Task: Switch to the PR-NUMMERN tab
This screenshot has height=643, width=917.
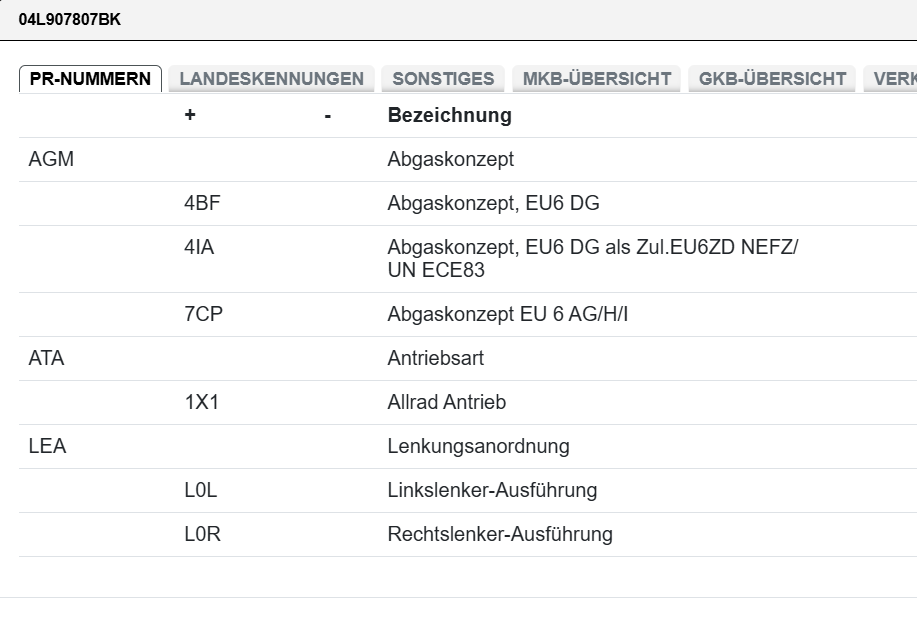Action: 90,79
